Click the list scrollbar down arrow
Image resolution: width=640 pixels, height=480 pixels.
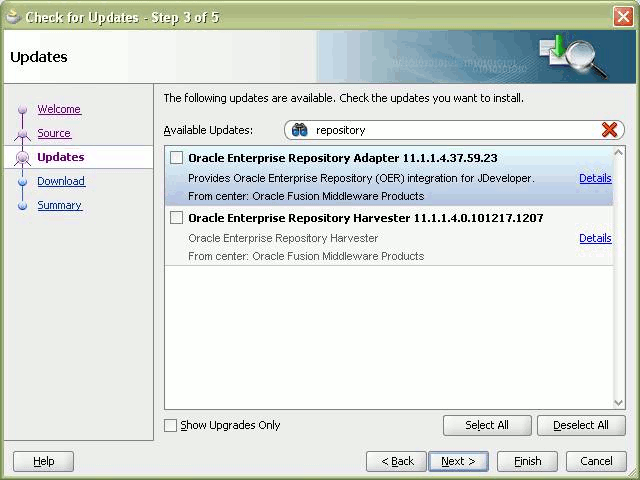coord(618,403)
